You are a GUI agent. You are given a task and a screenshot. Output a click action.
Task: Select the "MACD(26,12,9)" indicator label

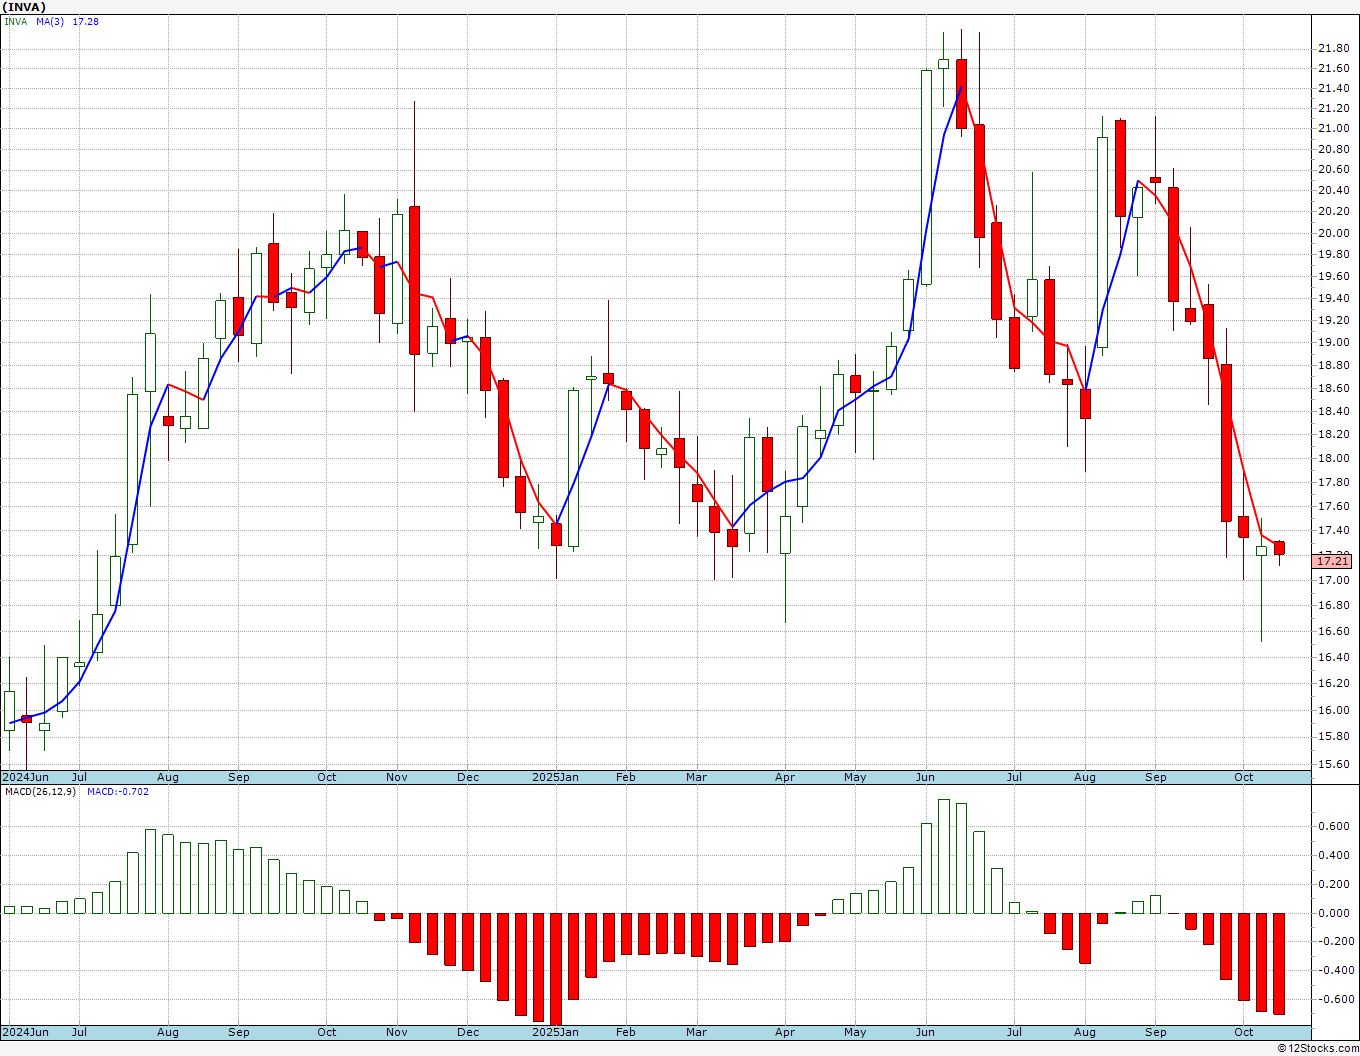38,792
